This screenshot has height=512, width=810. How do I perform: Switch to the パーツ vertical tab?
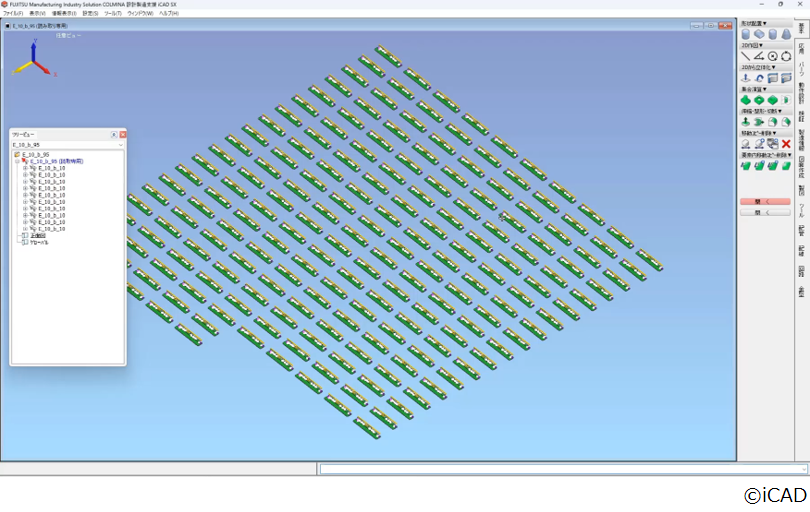[x=801, y=68]
